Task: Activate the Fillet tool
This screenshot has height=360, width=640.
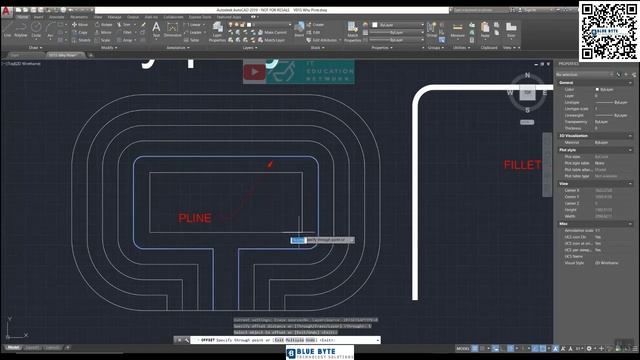Action: (124, 32)
